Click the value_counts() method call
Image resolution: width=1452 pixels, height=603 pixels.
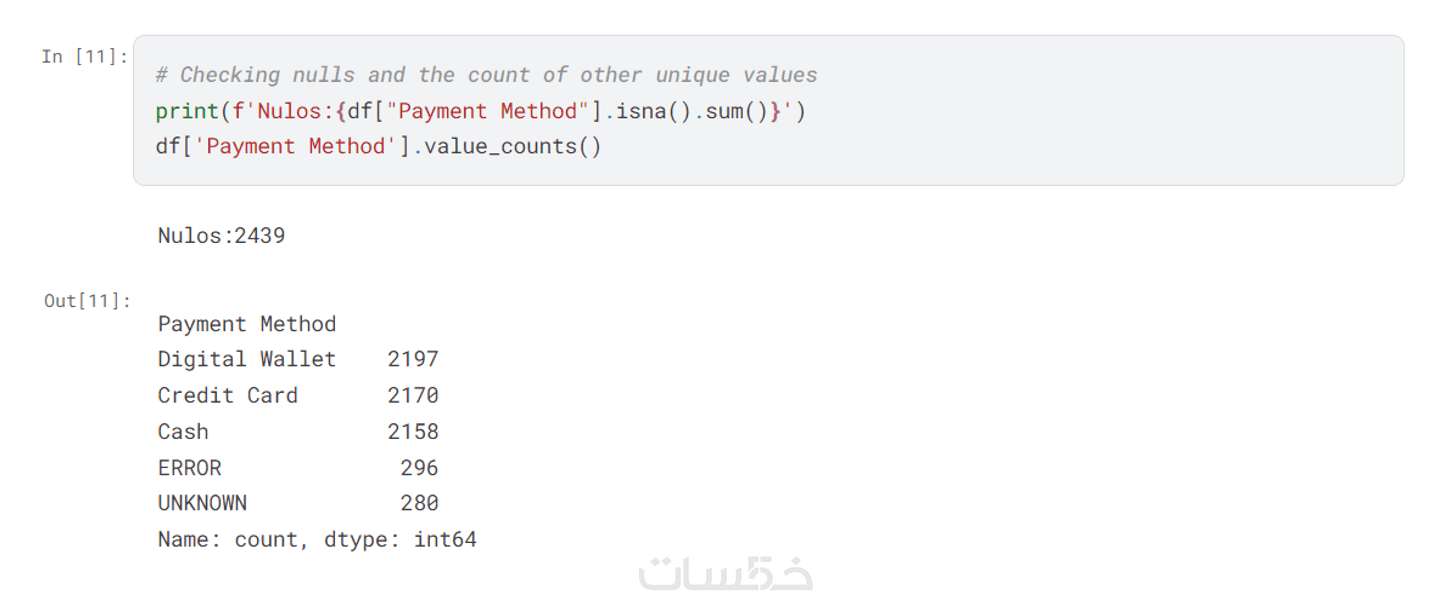(x=512, y=147)
